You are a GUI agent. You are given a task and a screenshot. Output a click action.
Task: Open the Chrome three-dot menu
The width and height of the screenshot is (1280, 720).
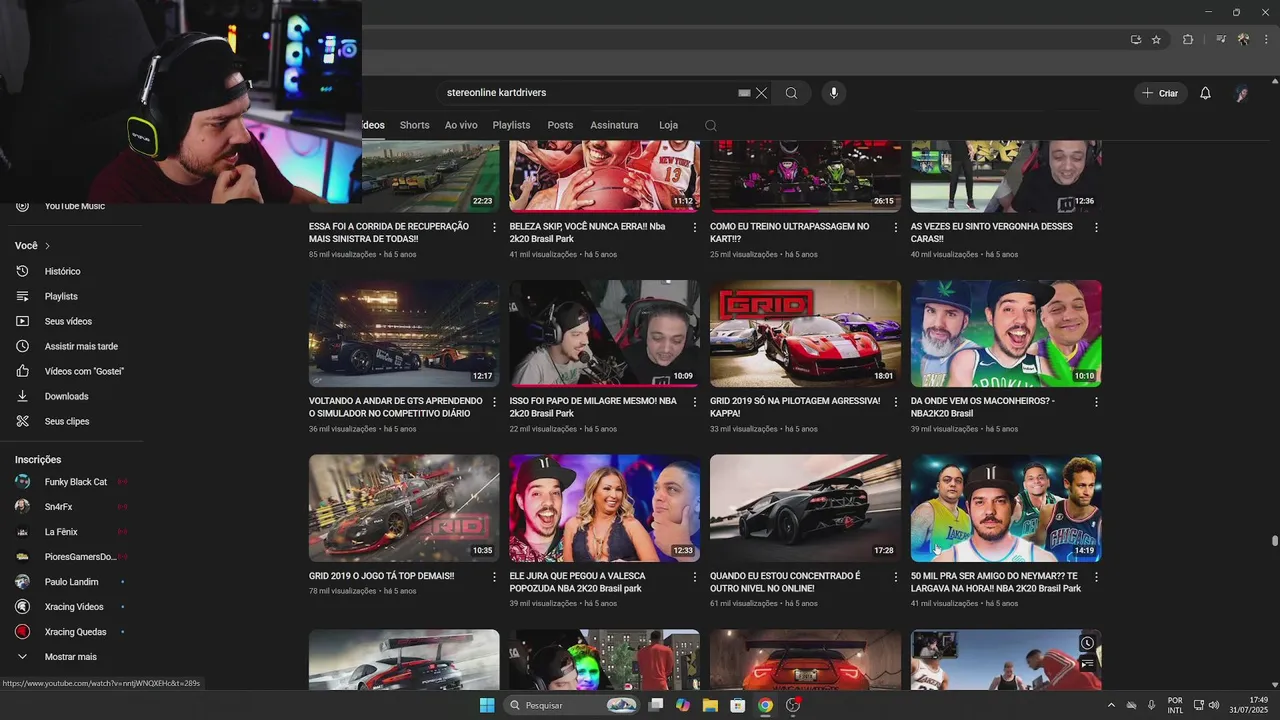[1266, 39]
